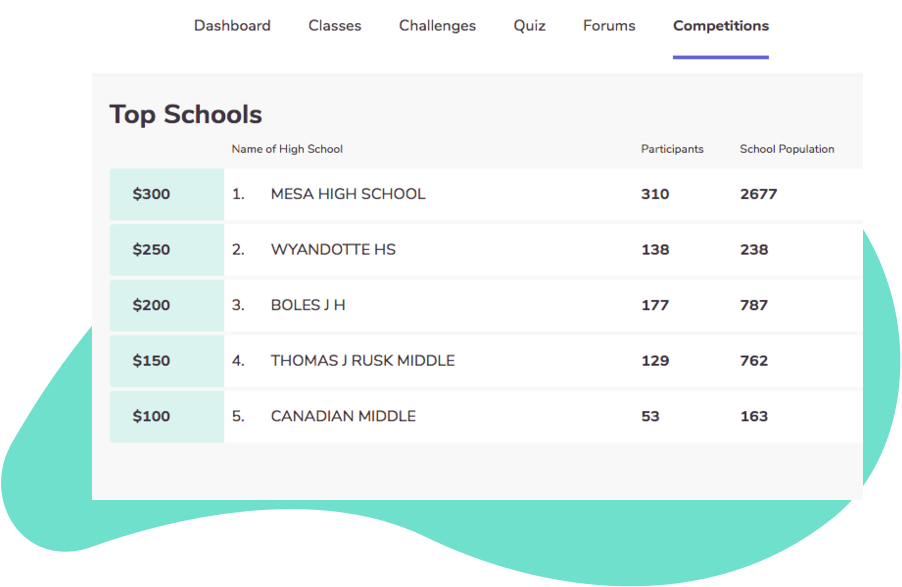Click the $150 prize badge
The width and height of the screenshot is (902, 587).
[x=152, y=361]
